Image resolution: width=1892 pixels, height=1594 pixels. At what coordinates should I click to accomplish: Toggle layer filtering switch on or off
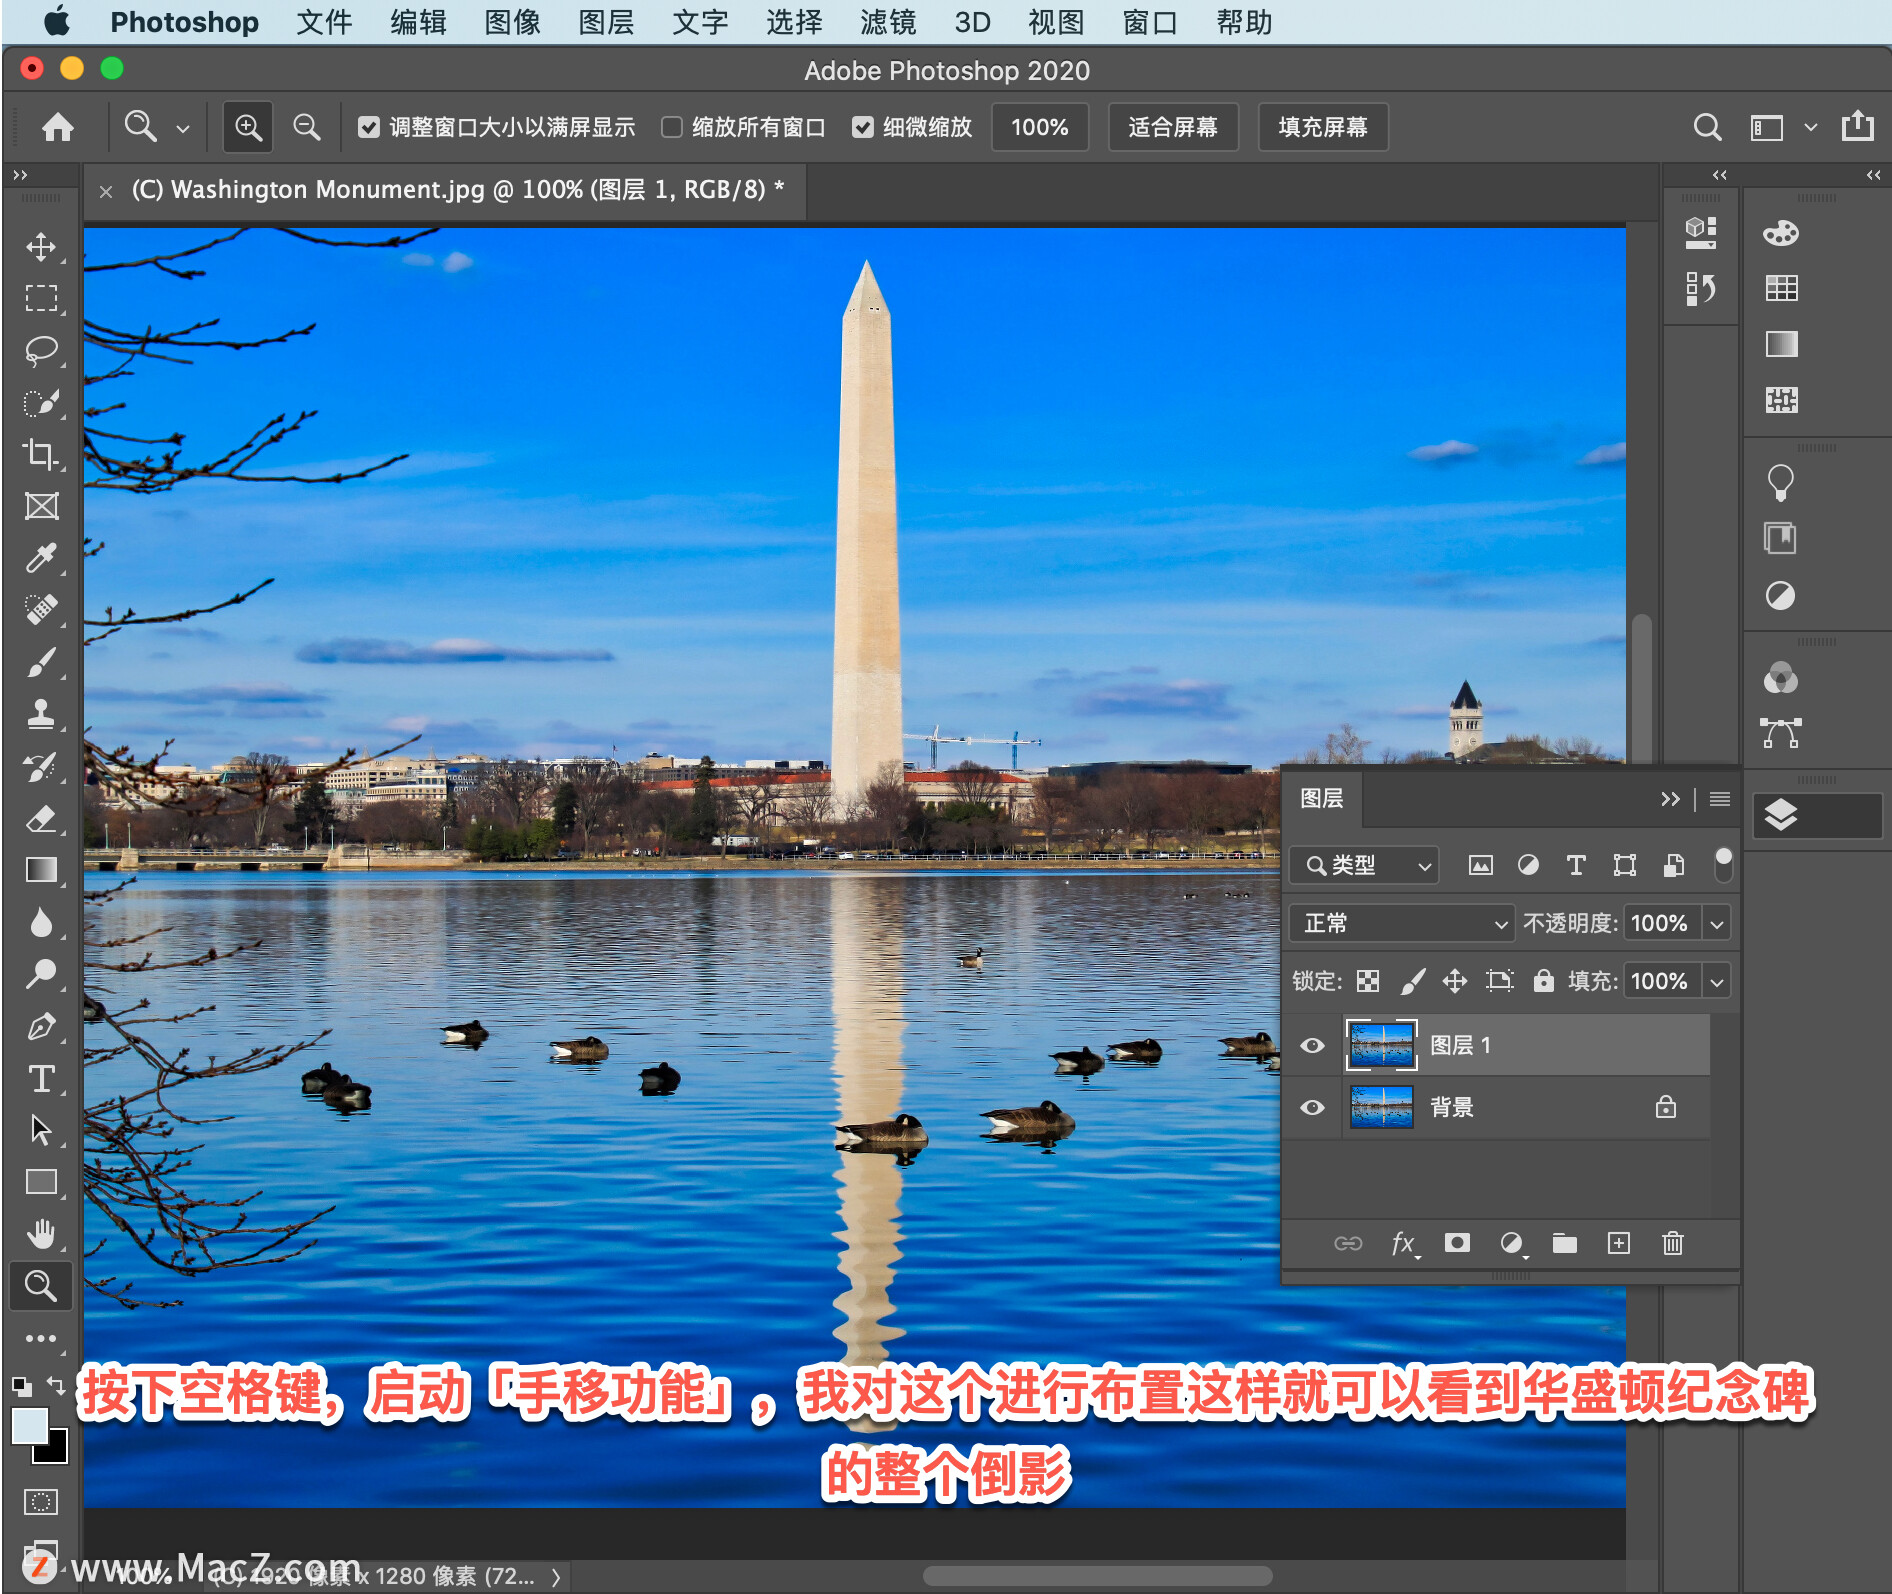(x=1723, y=865)
